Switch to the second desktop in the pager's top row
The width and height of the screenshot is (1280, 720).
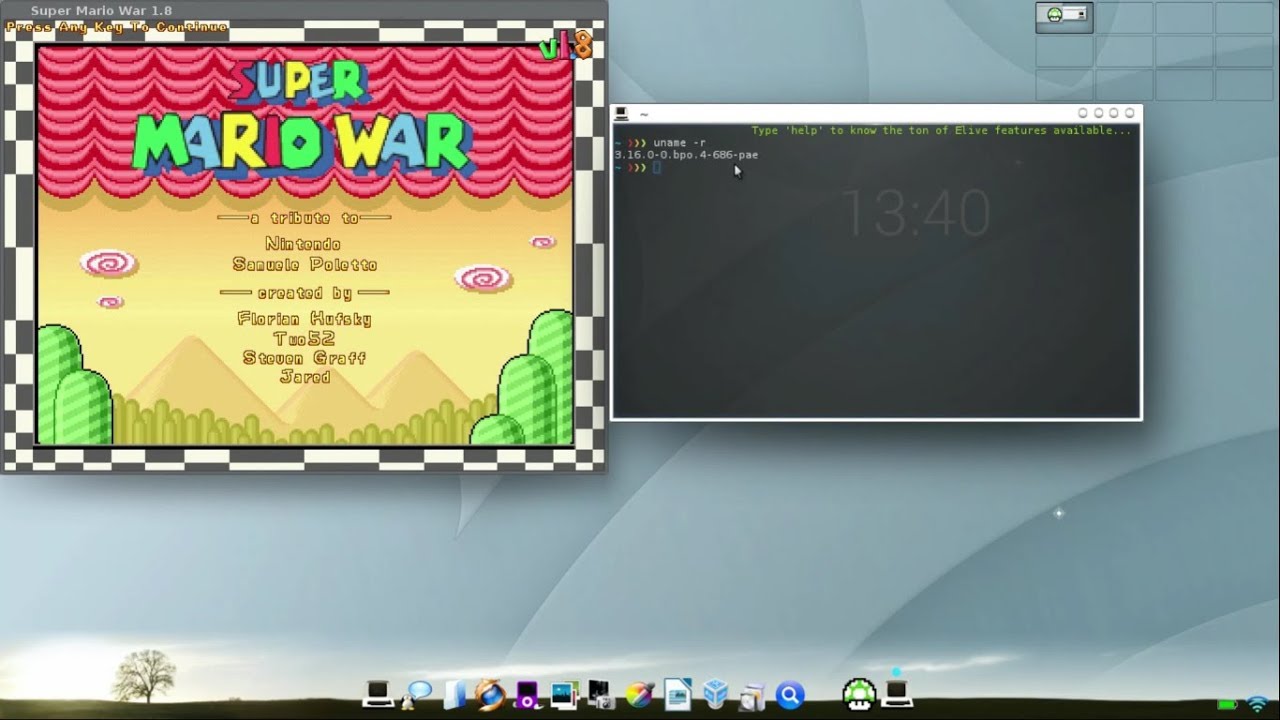[1124, 18]
